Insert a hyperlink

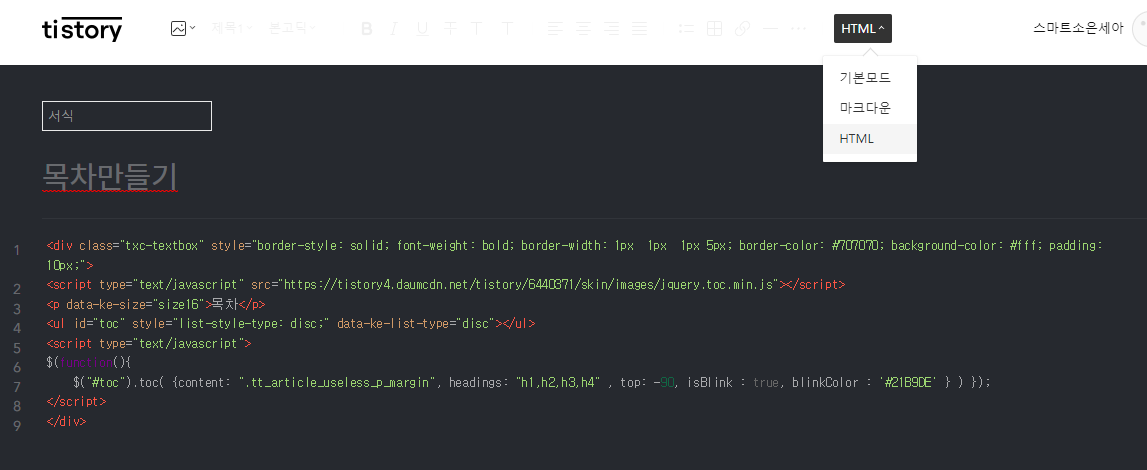coord(742,29)
